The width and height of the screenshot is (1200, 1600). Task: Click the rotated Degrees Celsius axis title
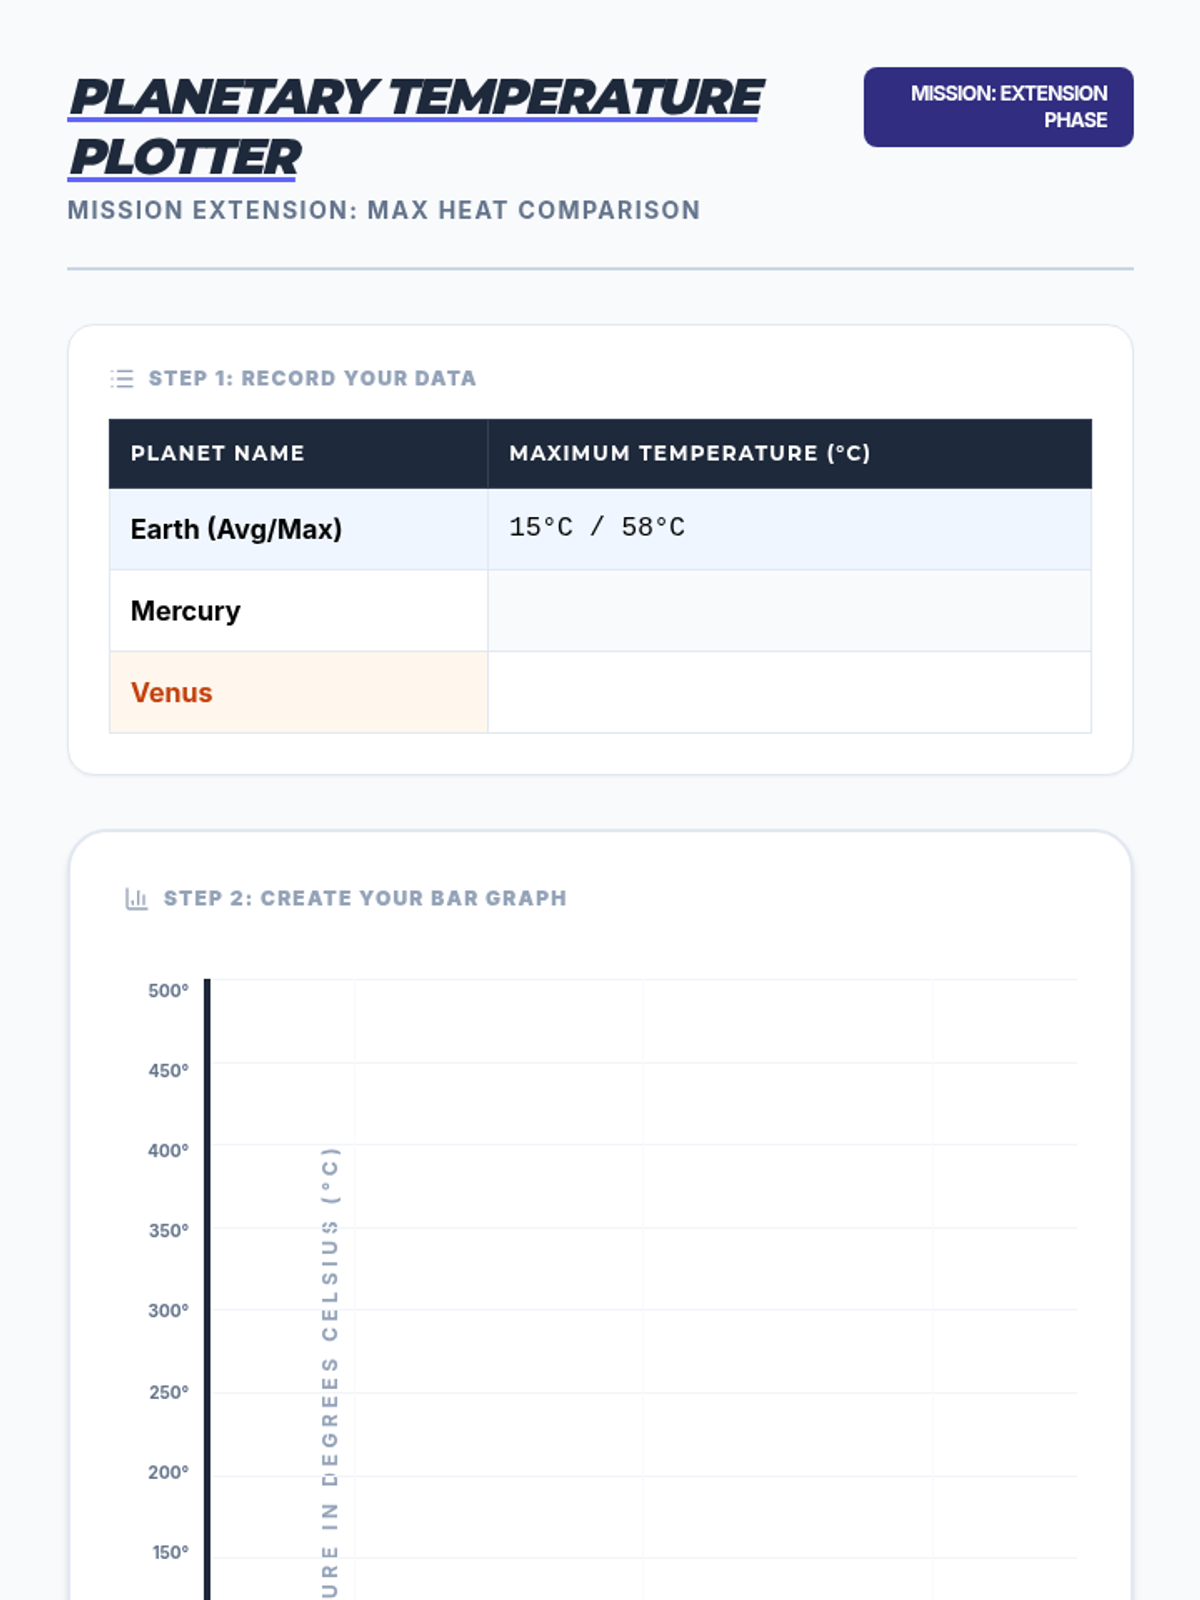tap(330, 1370)
